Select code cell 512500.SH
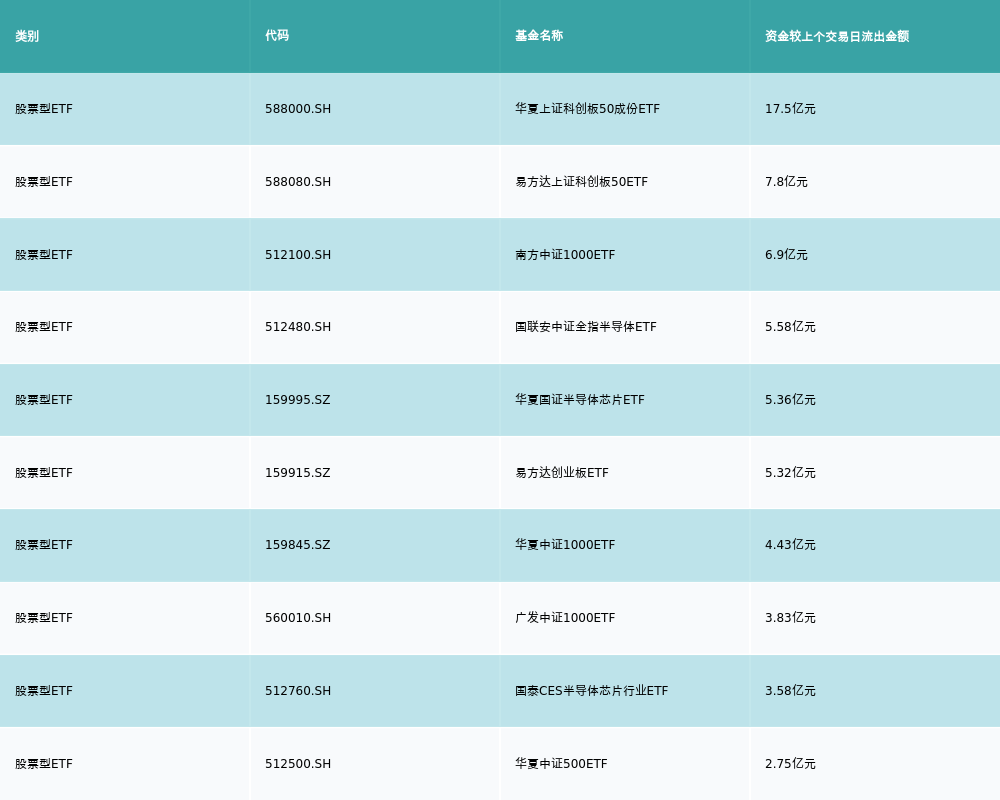 pos(298,764)
